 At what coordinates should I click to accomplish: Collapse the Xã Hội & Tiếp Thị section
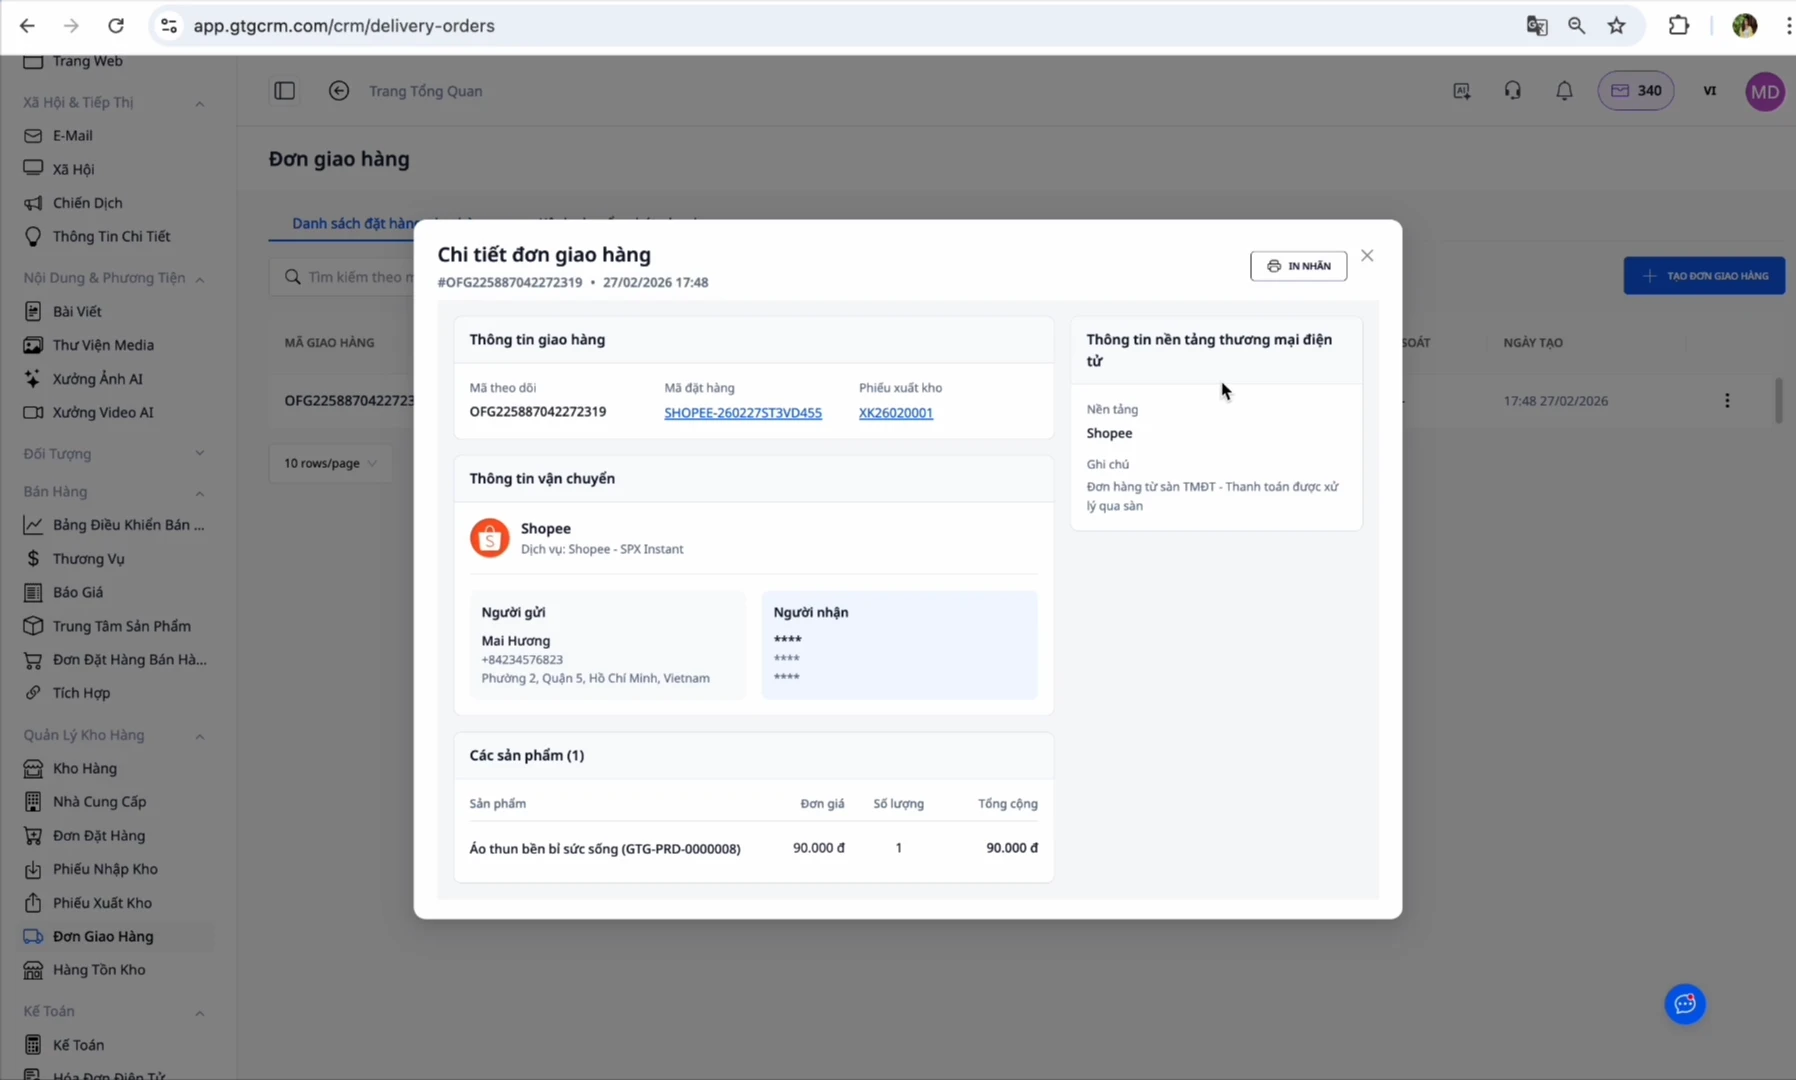[x=199, y=103]
